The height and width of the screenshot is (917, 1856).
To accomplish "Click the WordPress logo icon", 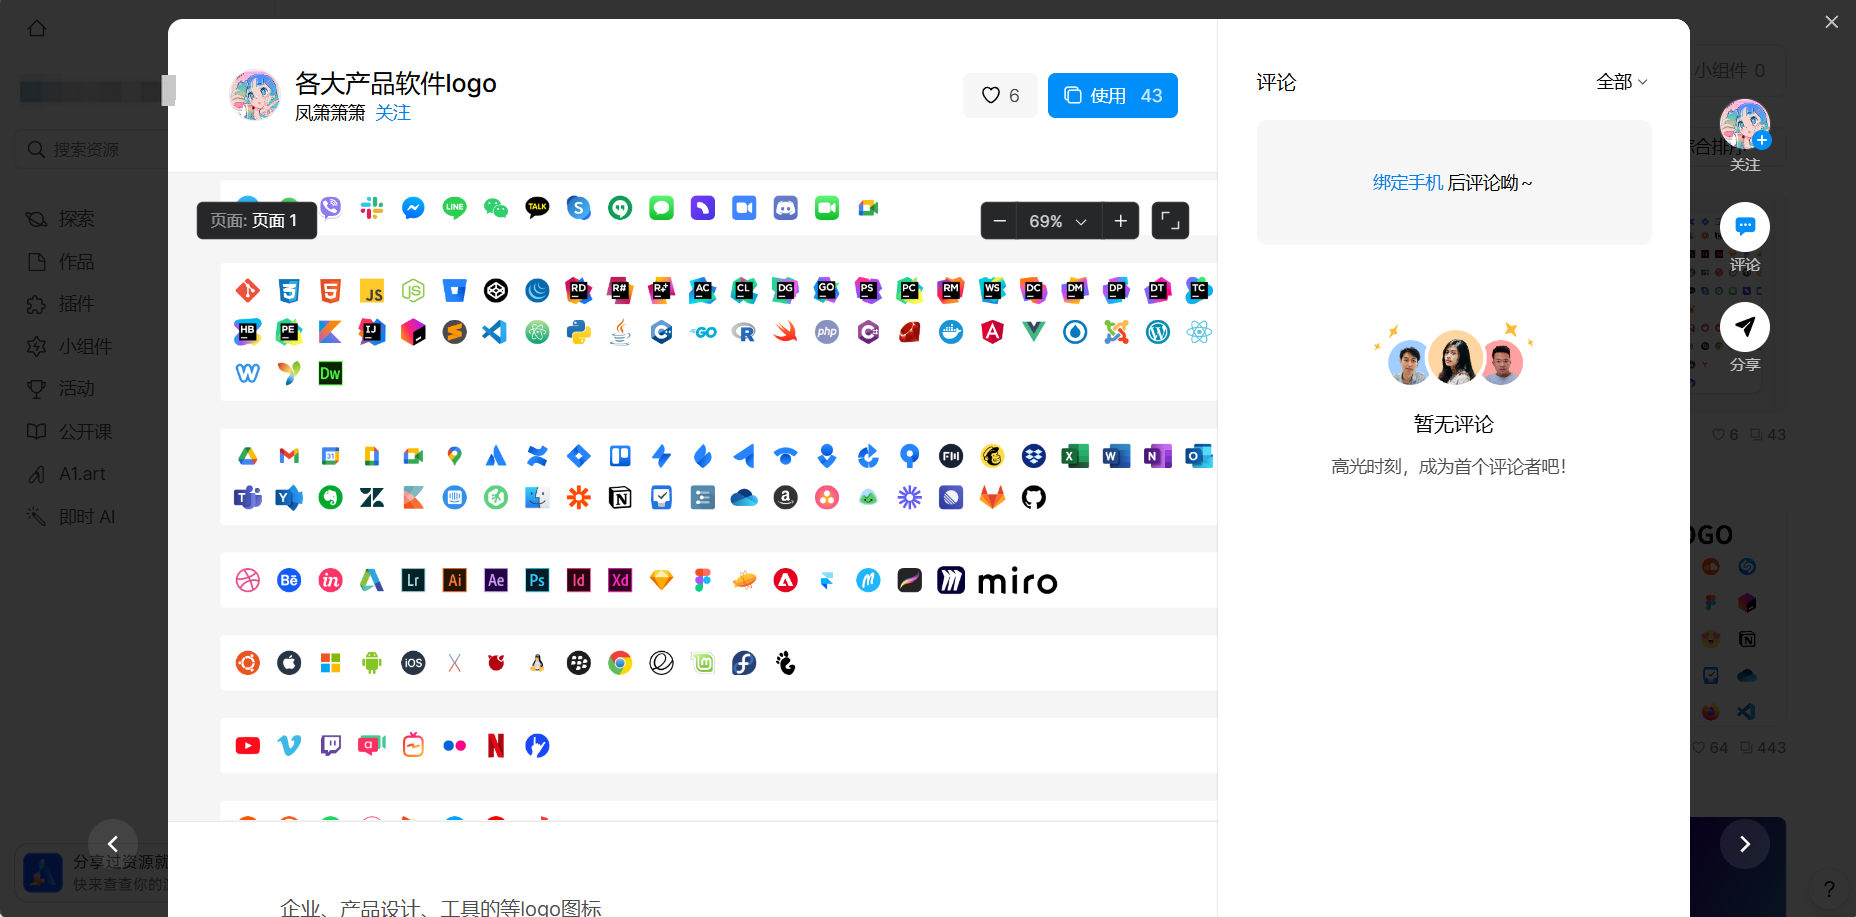I will pyautogui.click(x=1158, y=332).
